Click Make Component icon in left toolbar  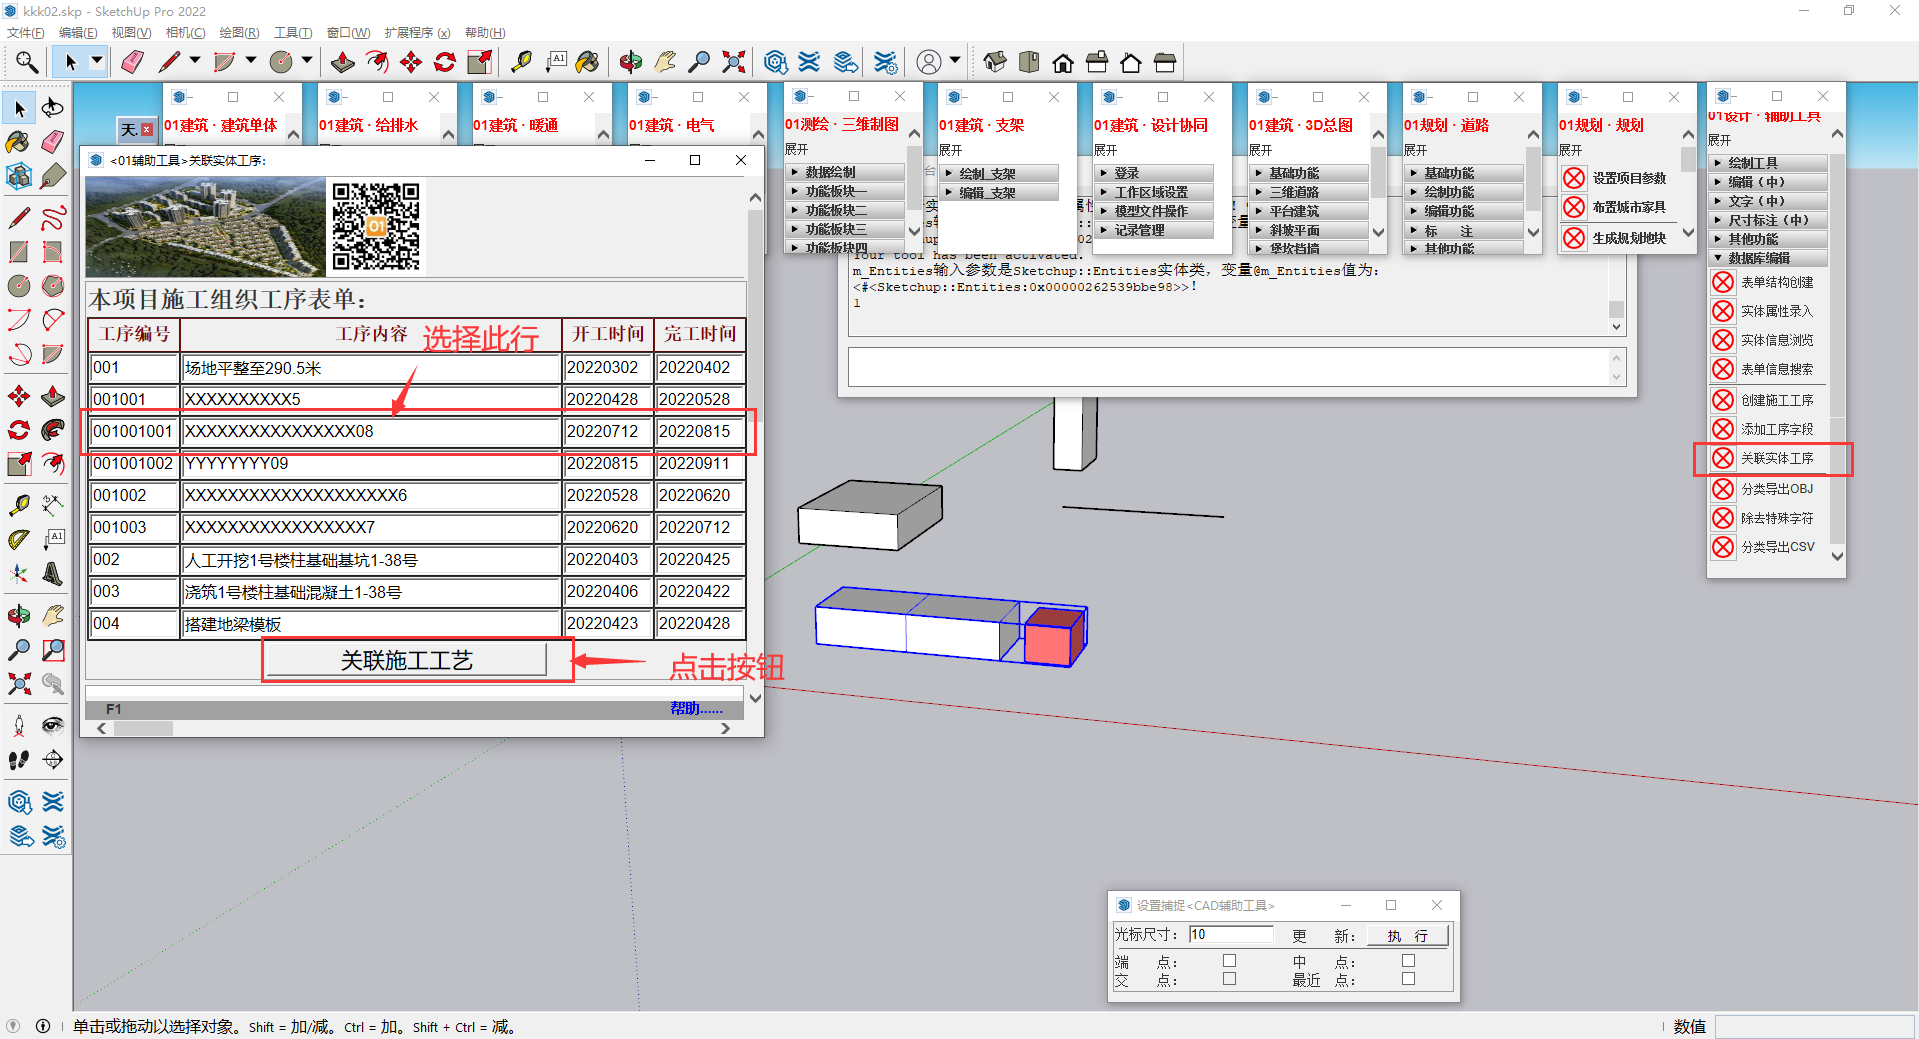pos(19,177)
